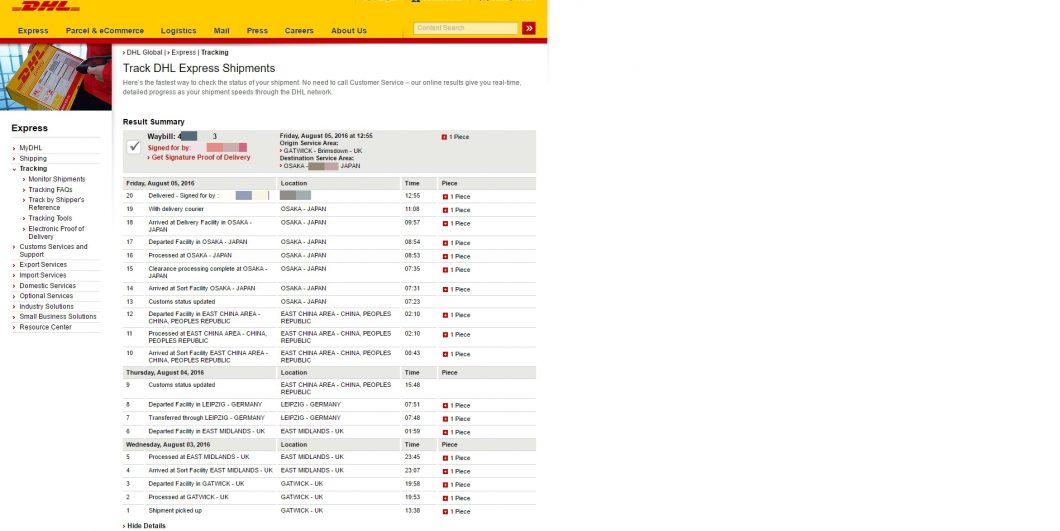Viewport: 1060px width, 531px height.
Task: Open the Logistics menu
Action: (x=178, y=30)
